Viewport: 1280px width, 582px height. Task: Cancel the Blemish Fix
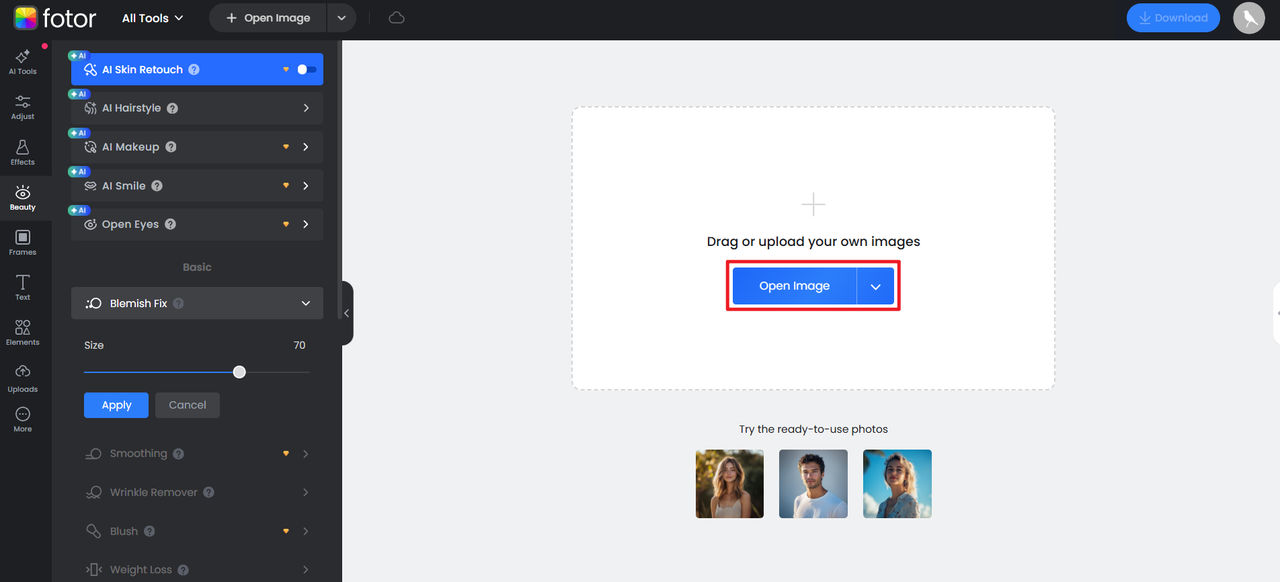tap(187, 405)
